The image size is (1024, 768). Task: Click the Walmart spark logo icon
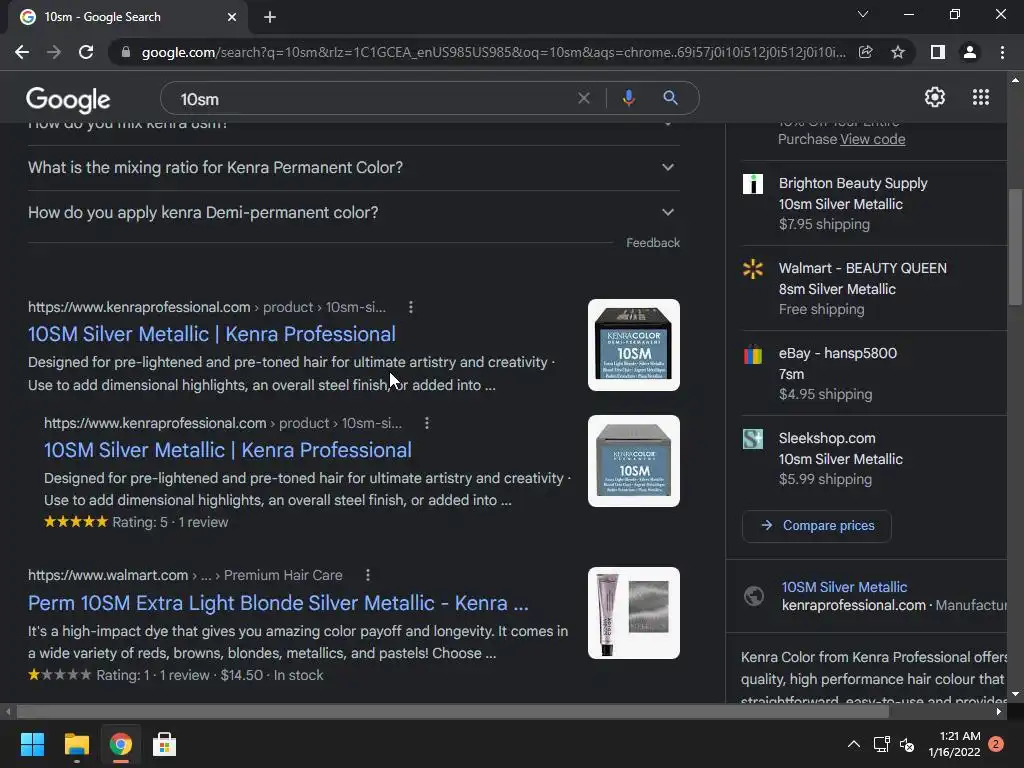753,269
